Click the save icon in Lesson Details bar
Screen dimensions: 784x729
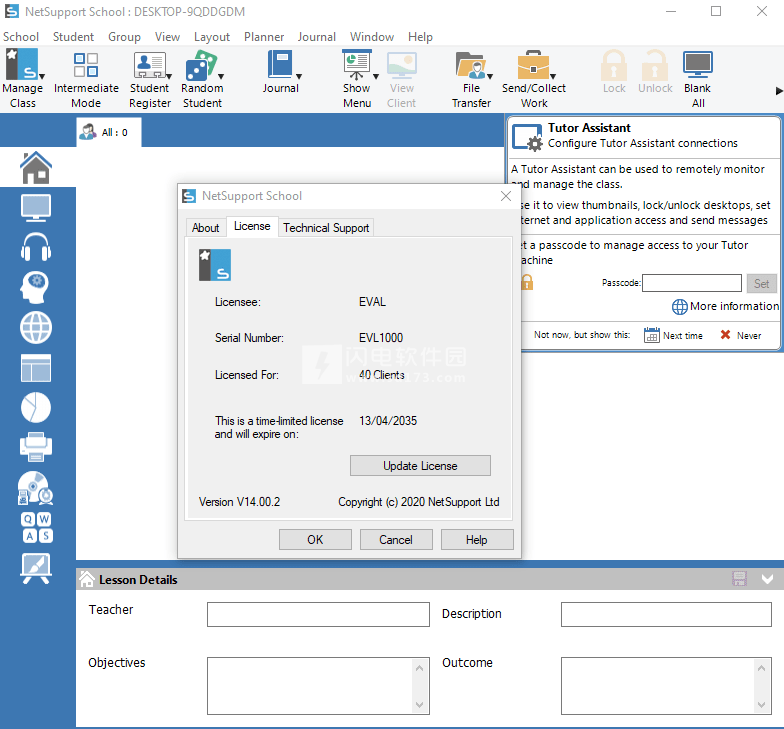(740, 579)
